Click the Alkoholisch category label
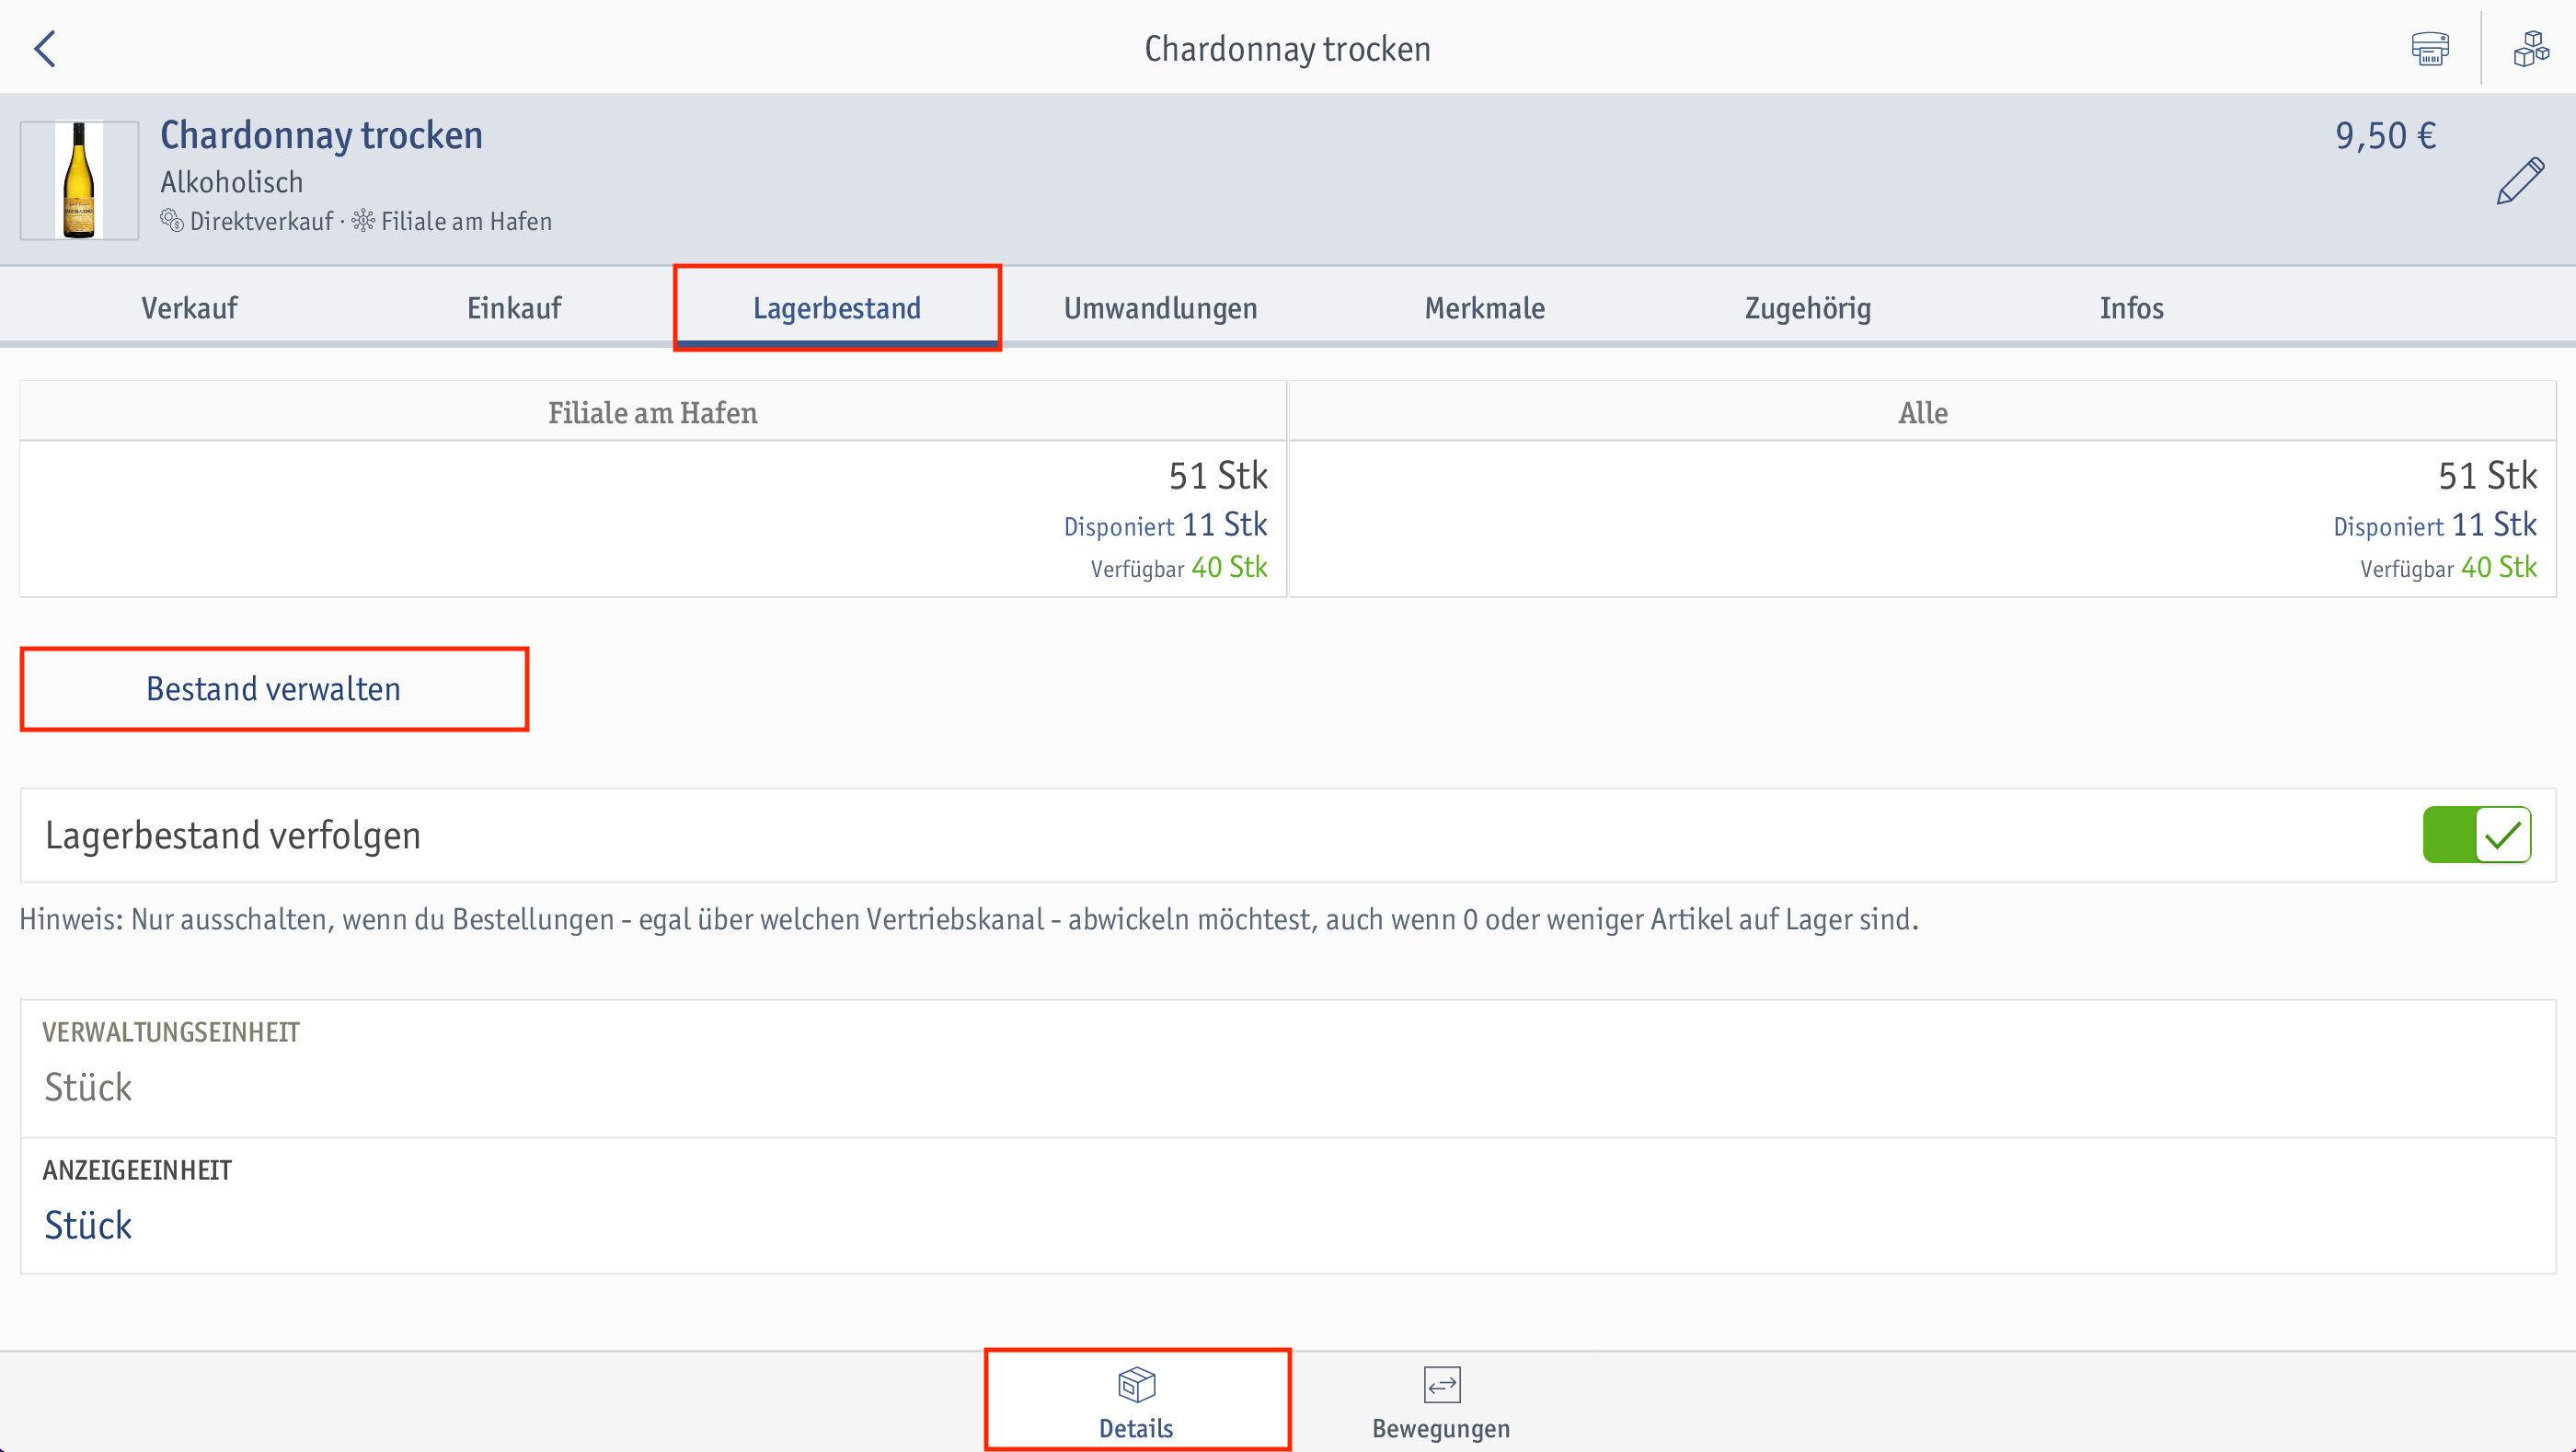 point(231,182)
